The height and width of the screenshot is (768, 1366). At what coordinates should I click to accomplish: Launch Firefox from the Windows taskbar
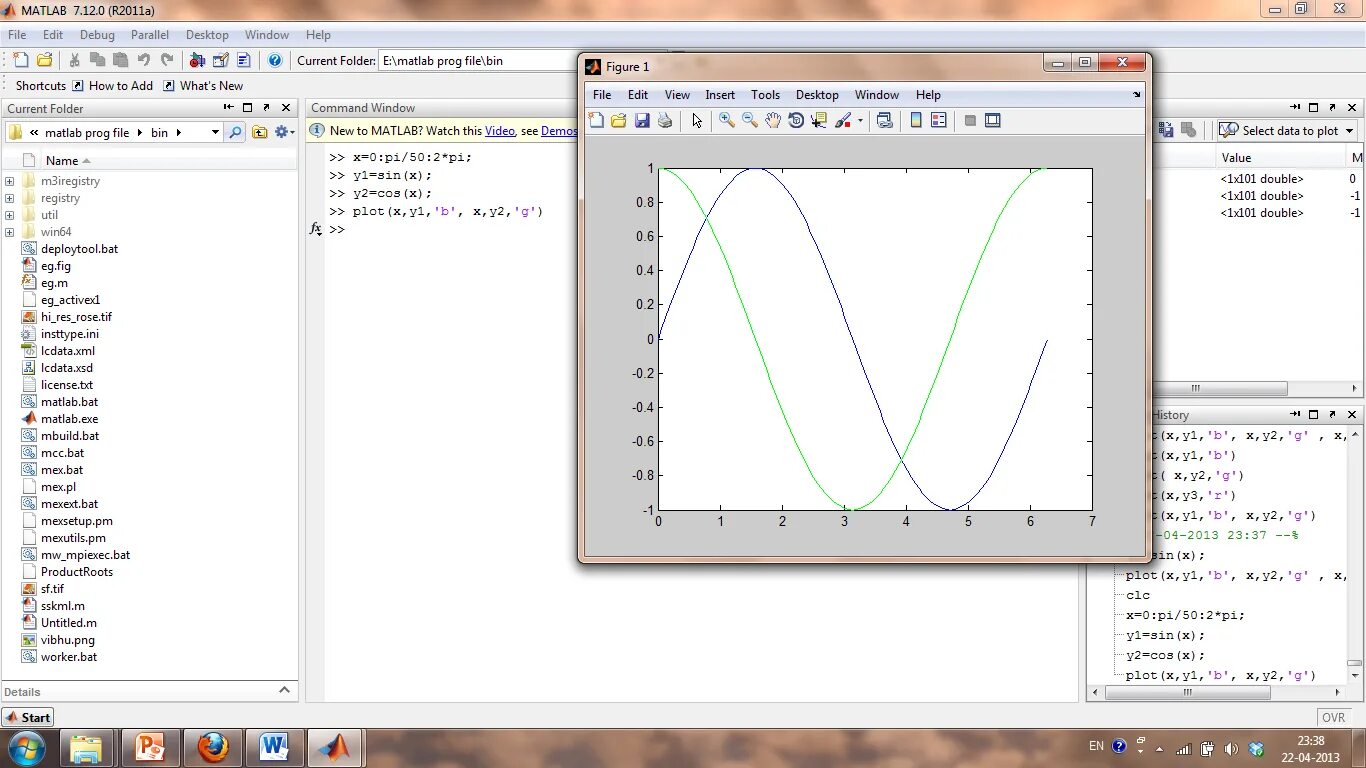point(212,747)
